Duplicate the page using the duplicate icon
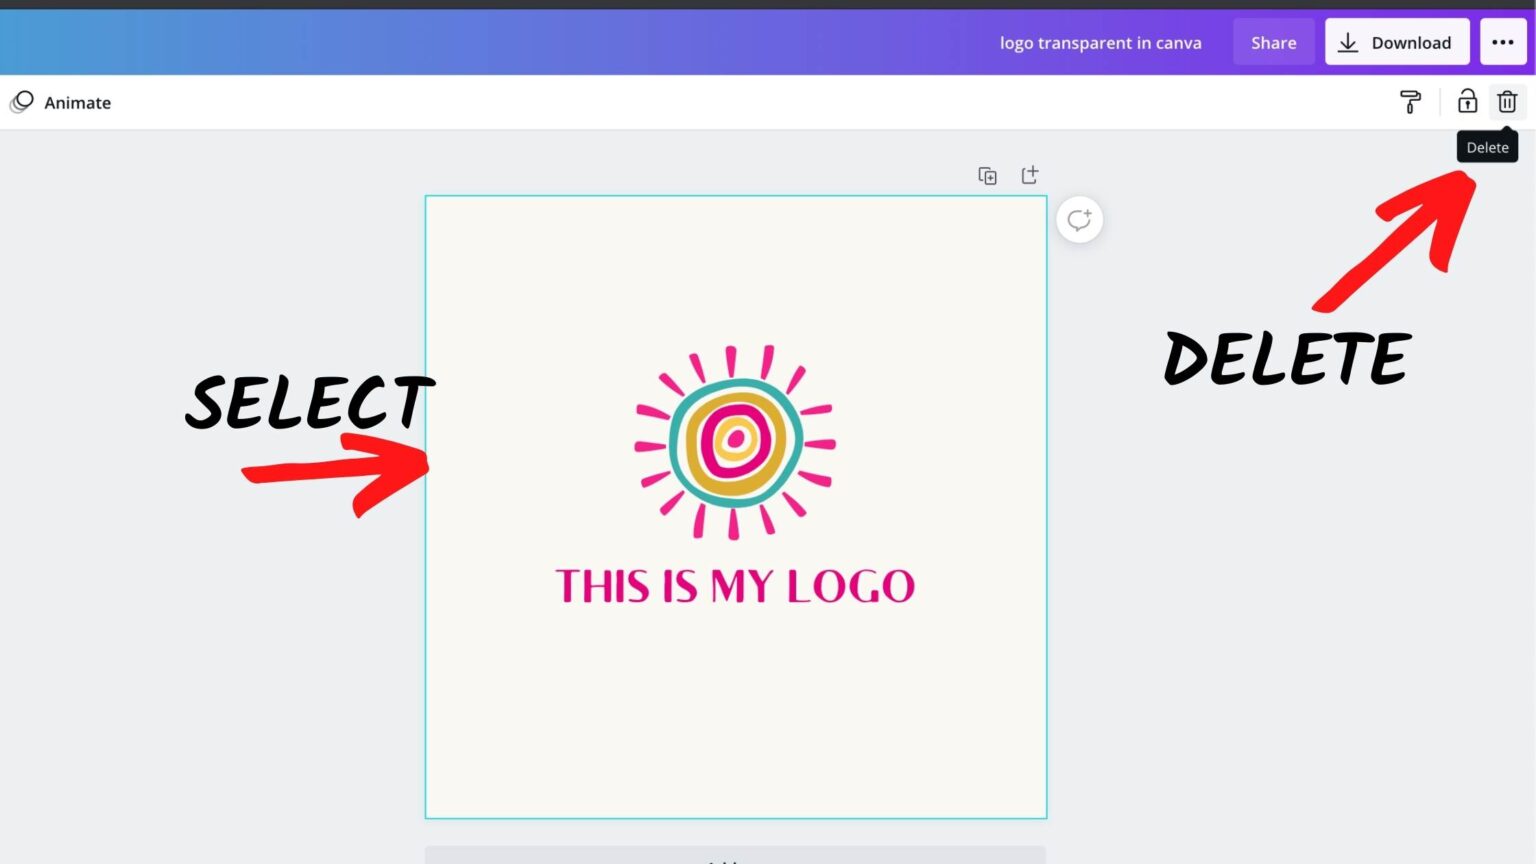 click(x=987, y=175)
